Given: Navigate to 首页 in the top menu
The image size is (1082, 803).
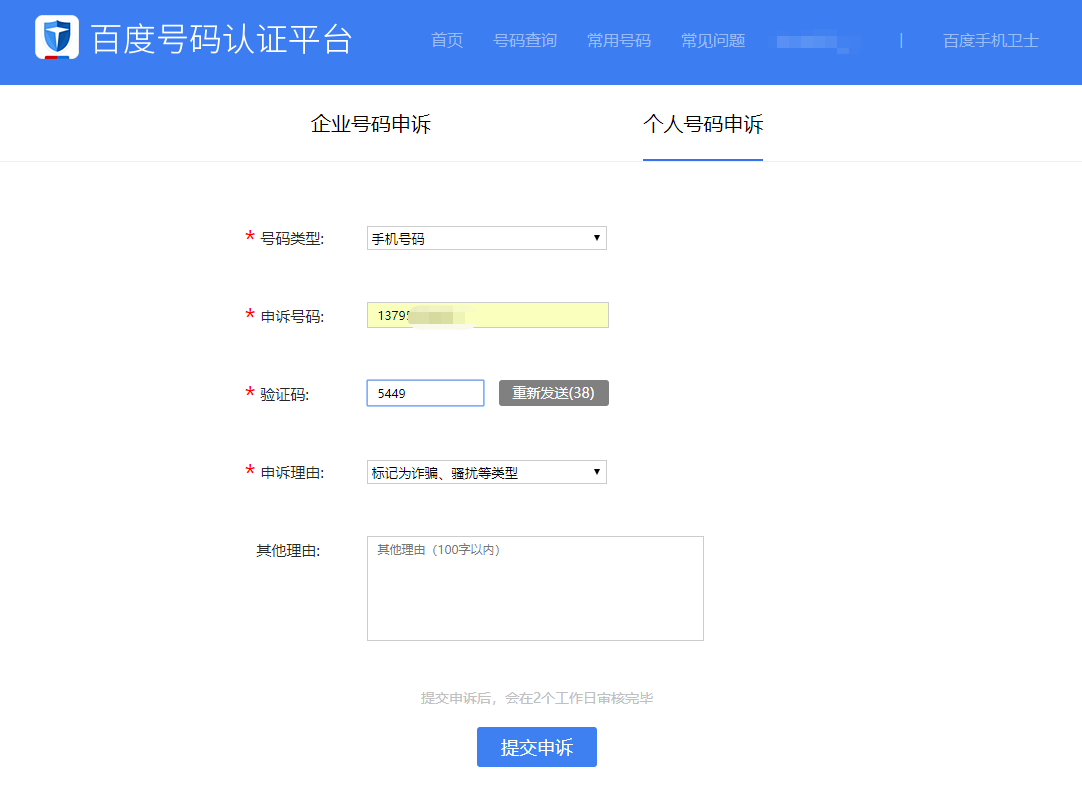Looking at the screenshot, I should (x=445, y=41).
